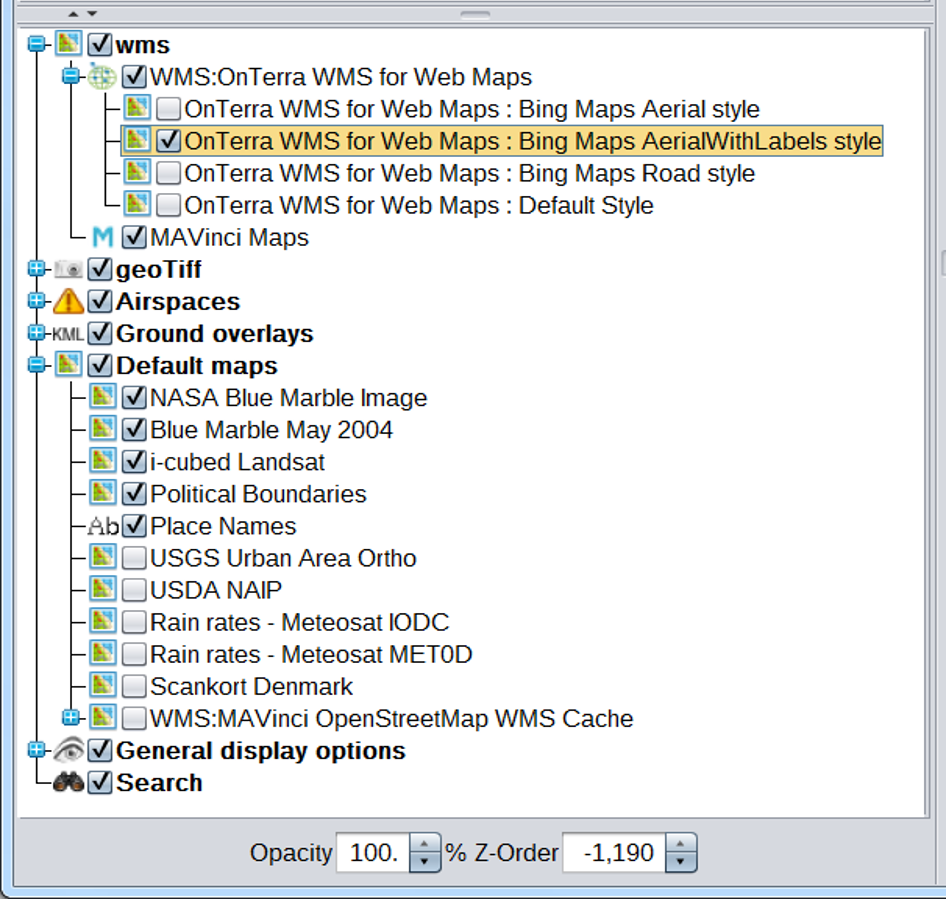This screenshot has height=899, width=946.
Task: Select Bing Maps Aerial style layer label
Action: pyautogui.click(x=472, y=109)
